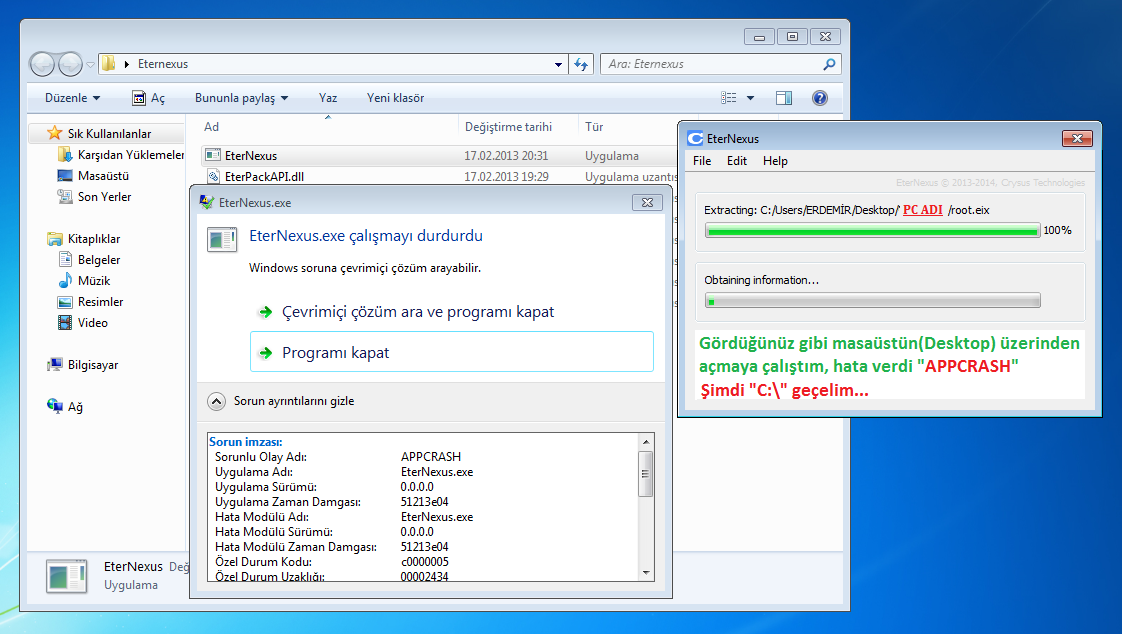
Task: Click the 17.02.2013 20:31 date cell
Action: click(x=506, y=155)
